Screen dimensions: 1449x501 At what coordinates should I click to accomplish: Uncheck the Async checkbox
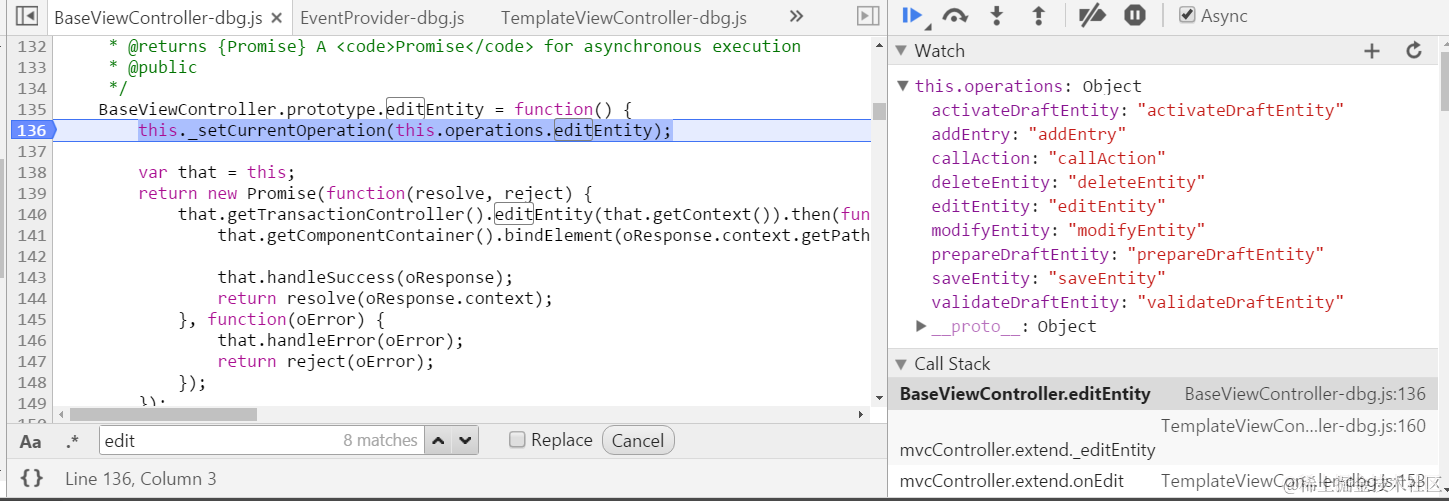tap(1187, 15)
